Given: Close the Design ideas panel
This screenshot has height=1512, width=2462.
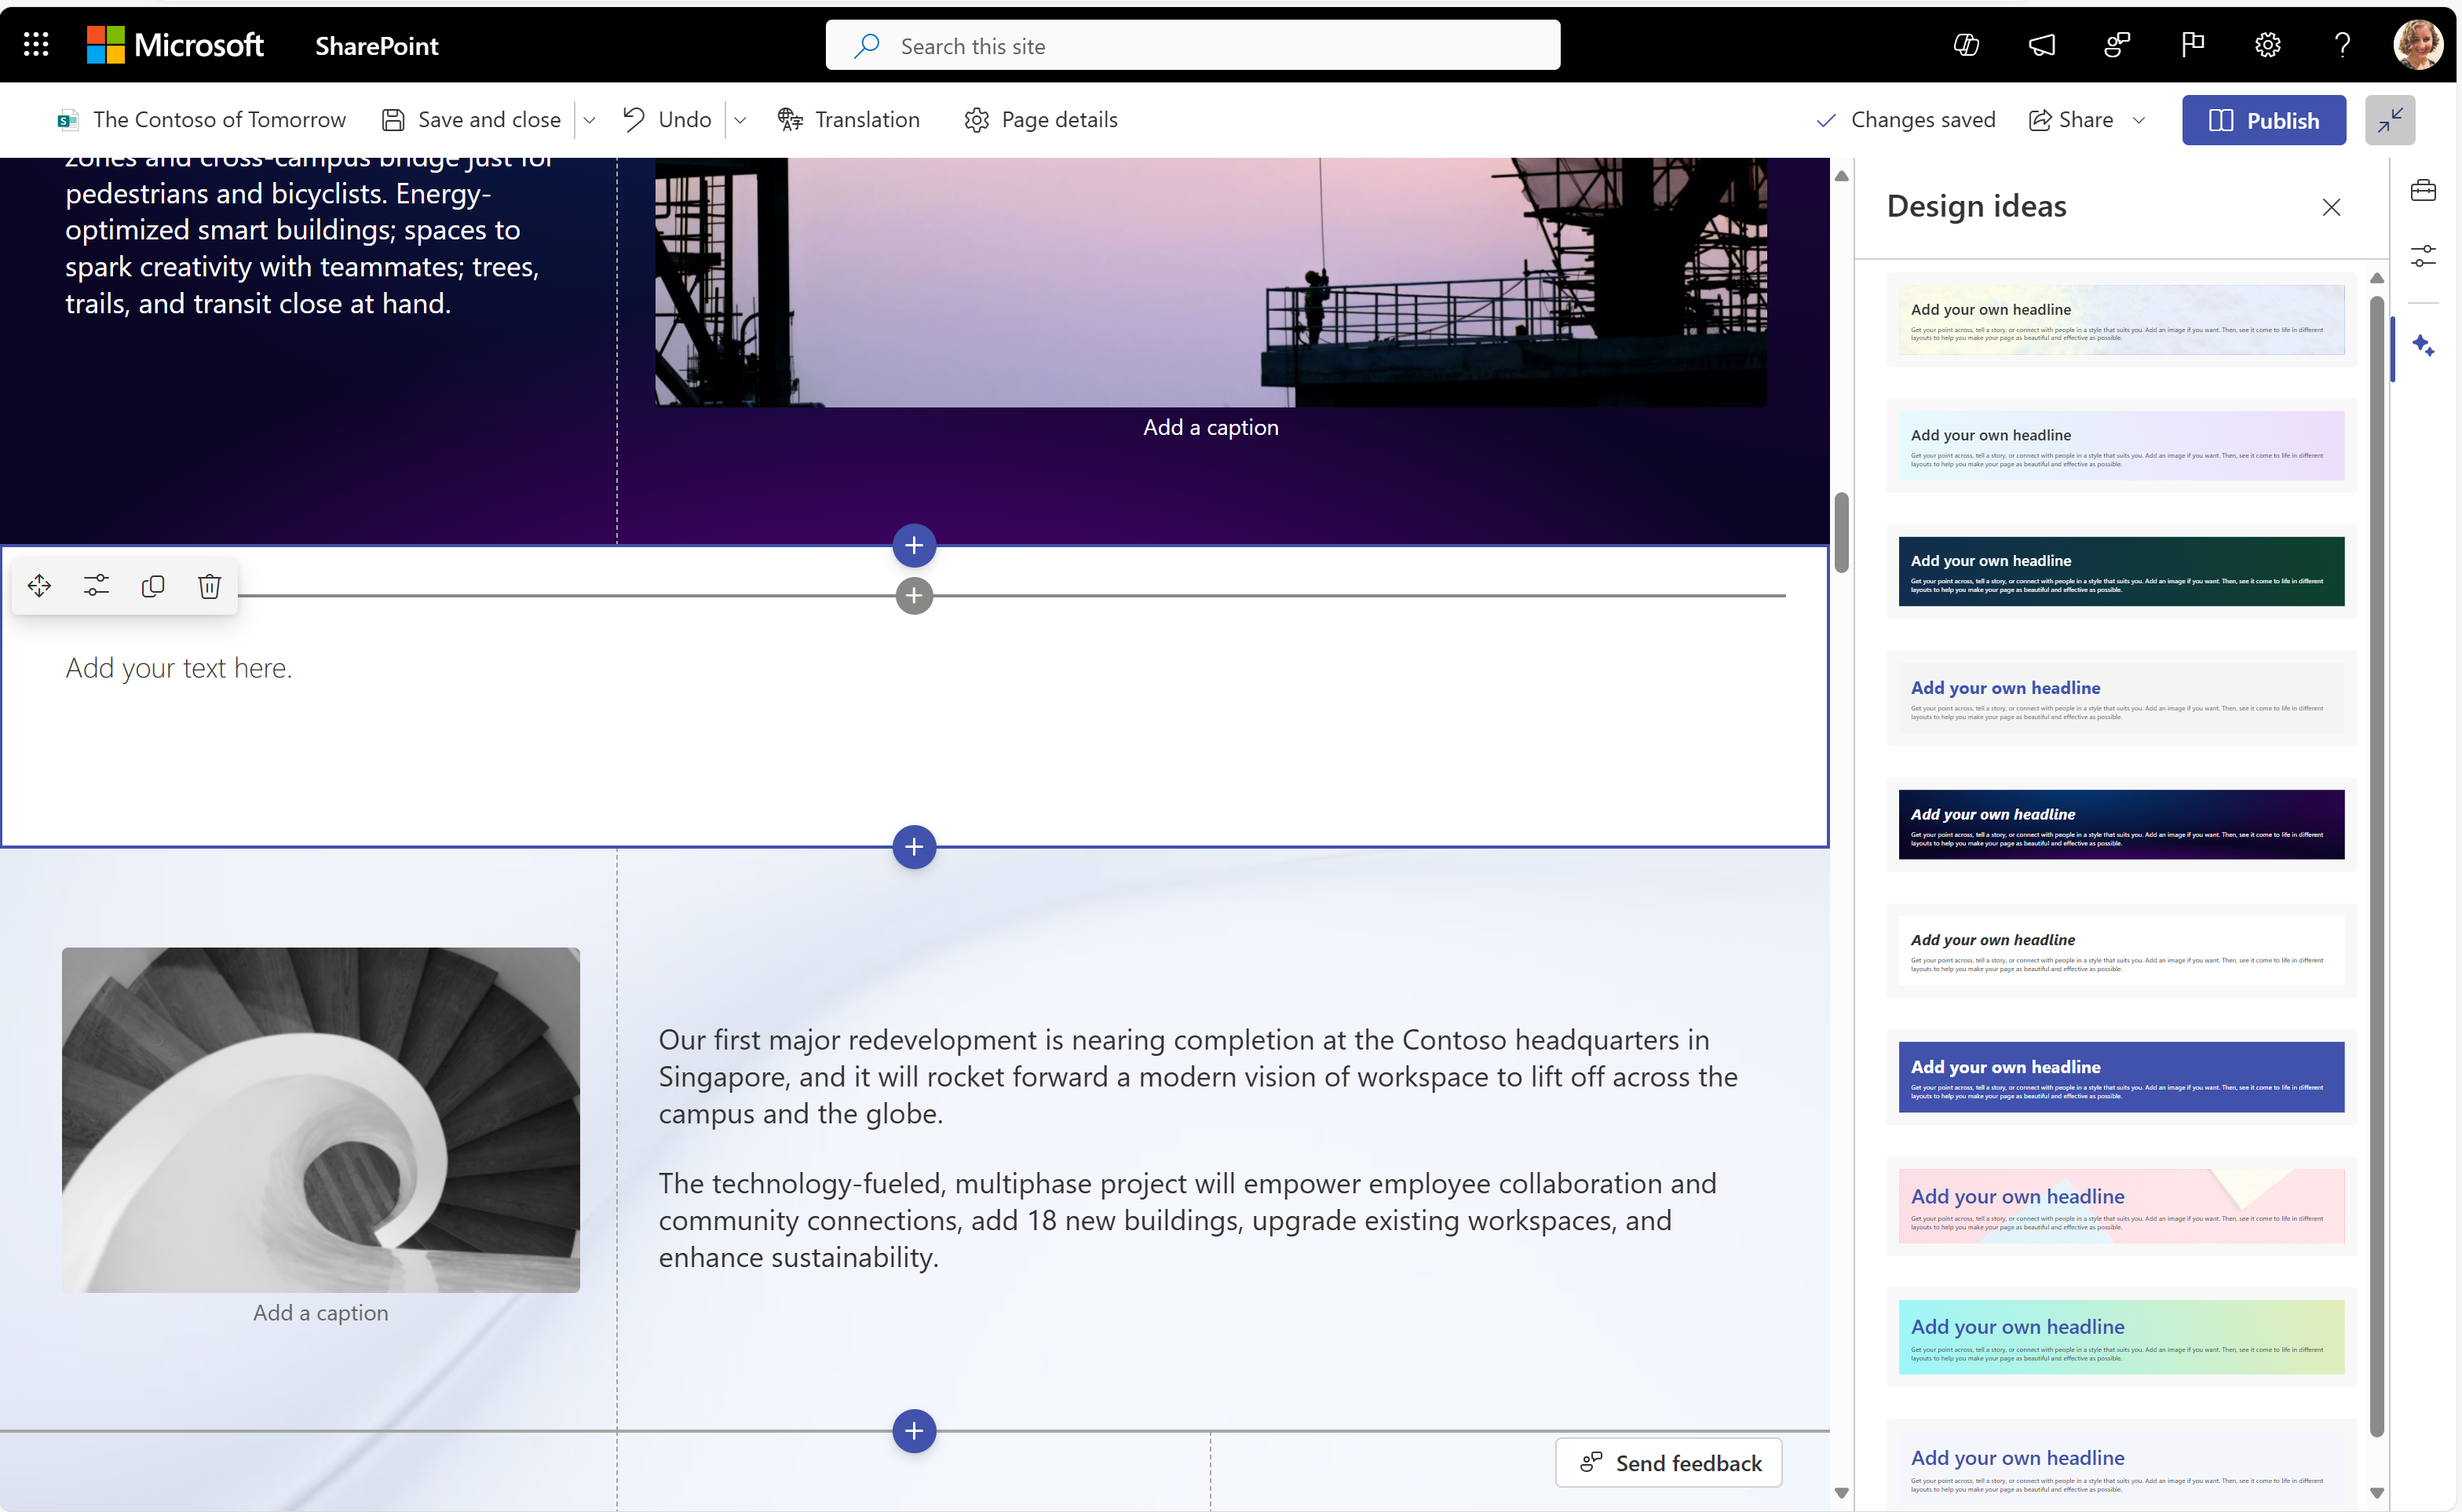Looking at the screenshot, I should [2332, 207].
